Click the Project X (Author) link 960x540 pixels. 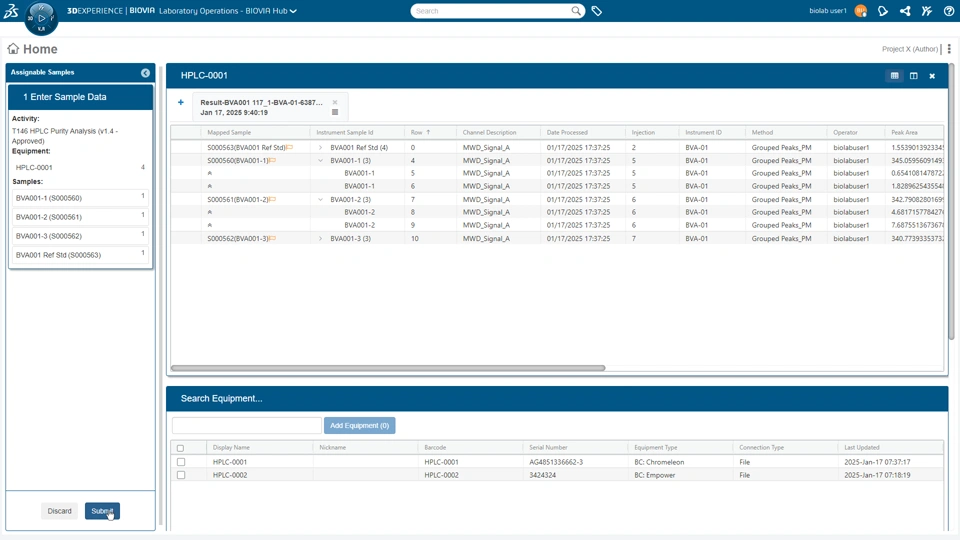point(910,49)
